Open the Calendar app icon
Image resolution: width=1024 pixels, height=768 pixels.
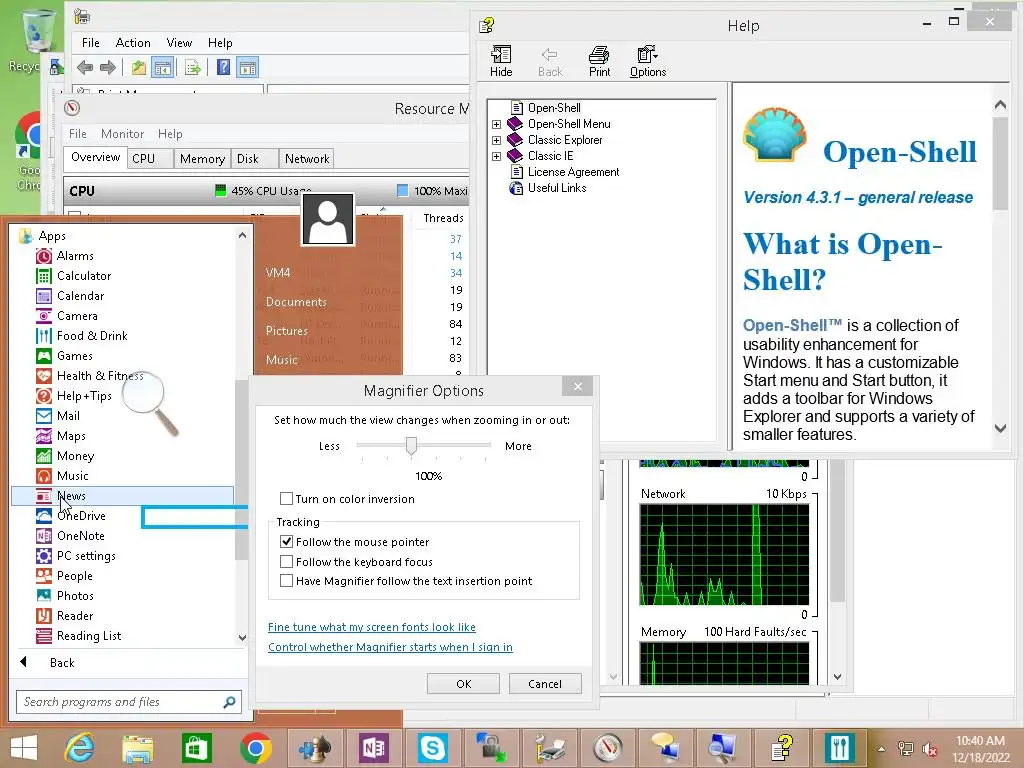44,296
